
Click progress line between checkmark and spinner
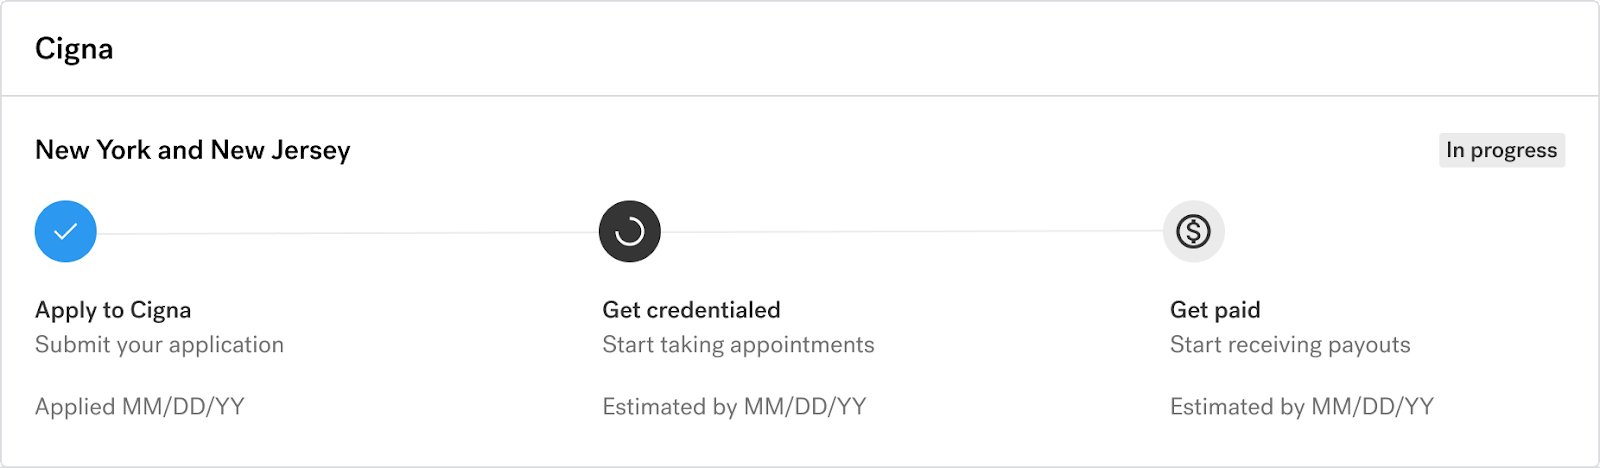[348, 233]
